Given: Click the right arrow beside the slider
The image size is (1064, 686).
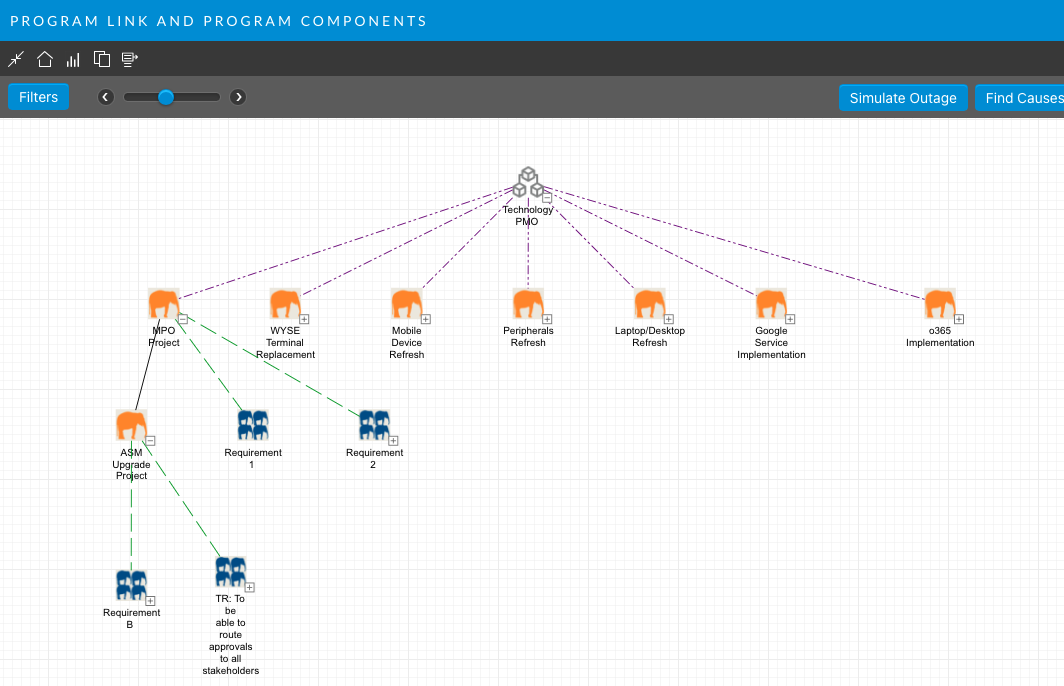Looking at the screenshot, I should point(238,97).
